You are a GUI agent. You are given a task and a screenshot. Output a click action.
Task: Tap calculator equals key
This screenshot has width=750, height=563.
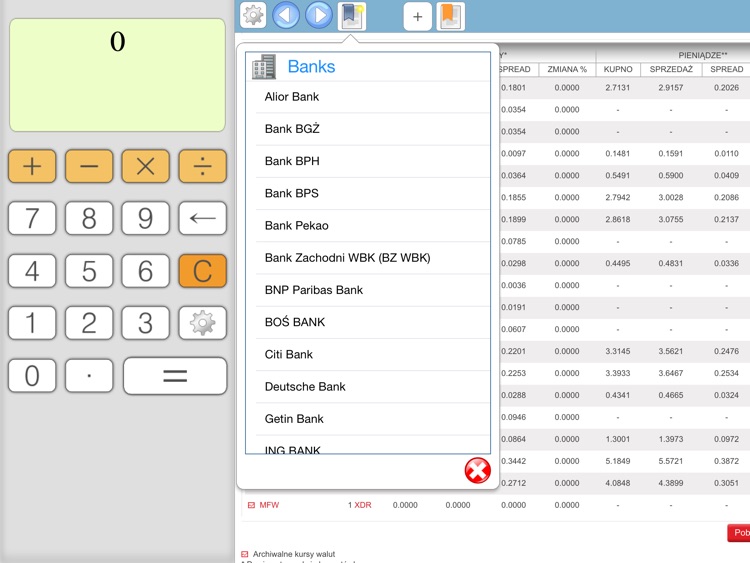point(175,375)
